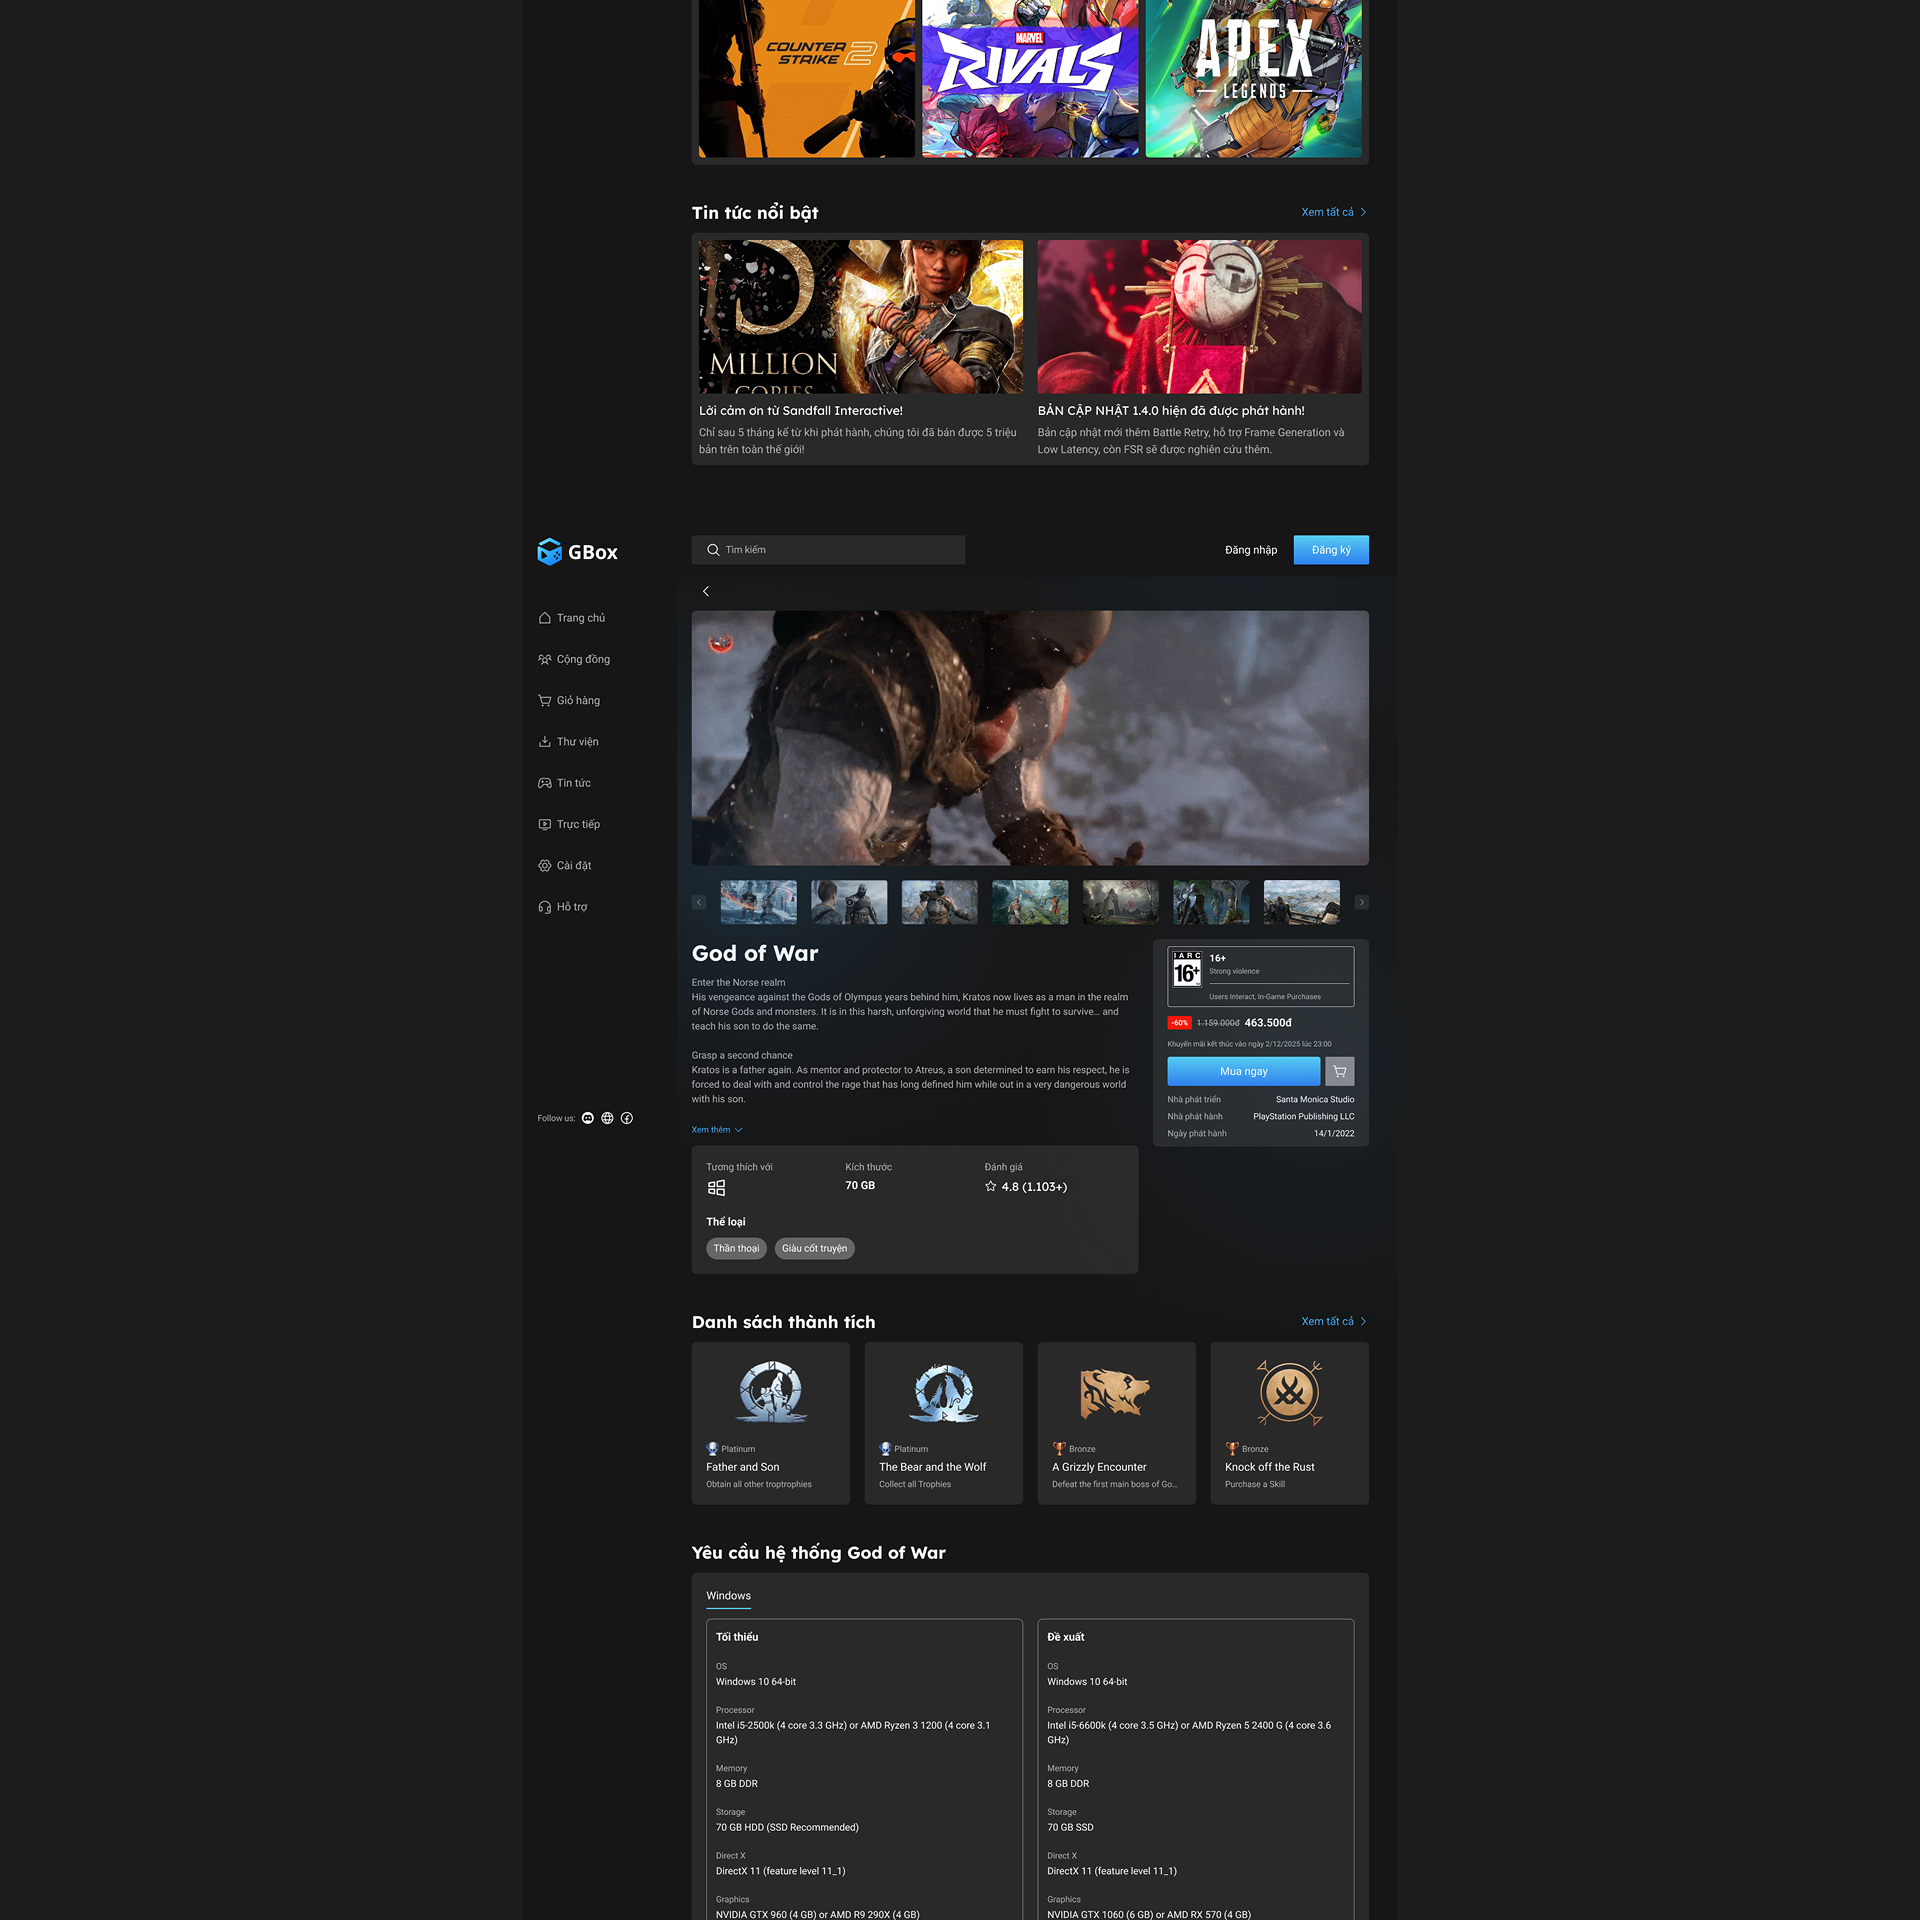
Task: Click the 4.8 (1.103+) rating value
Action: point(1034,1187)
